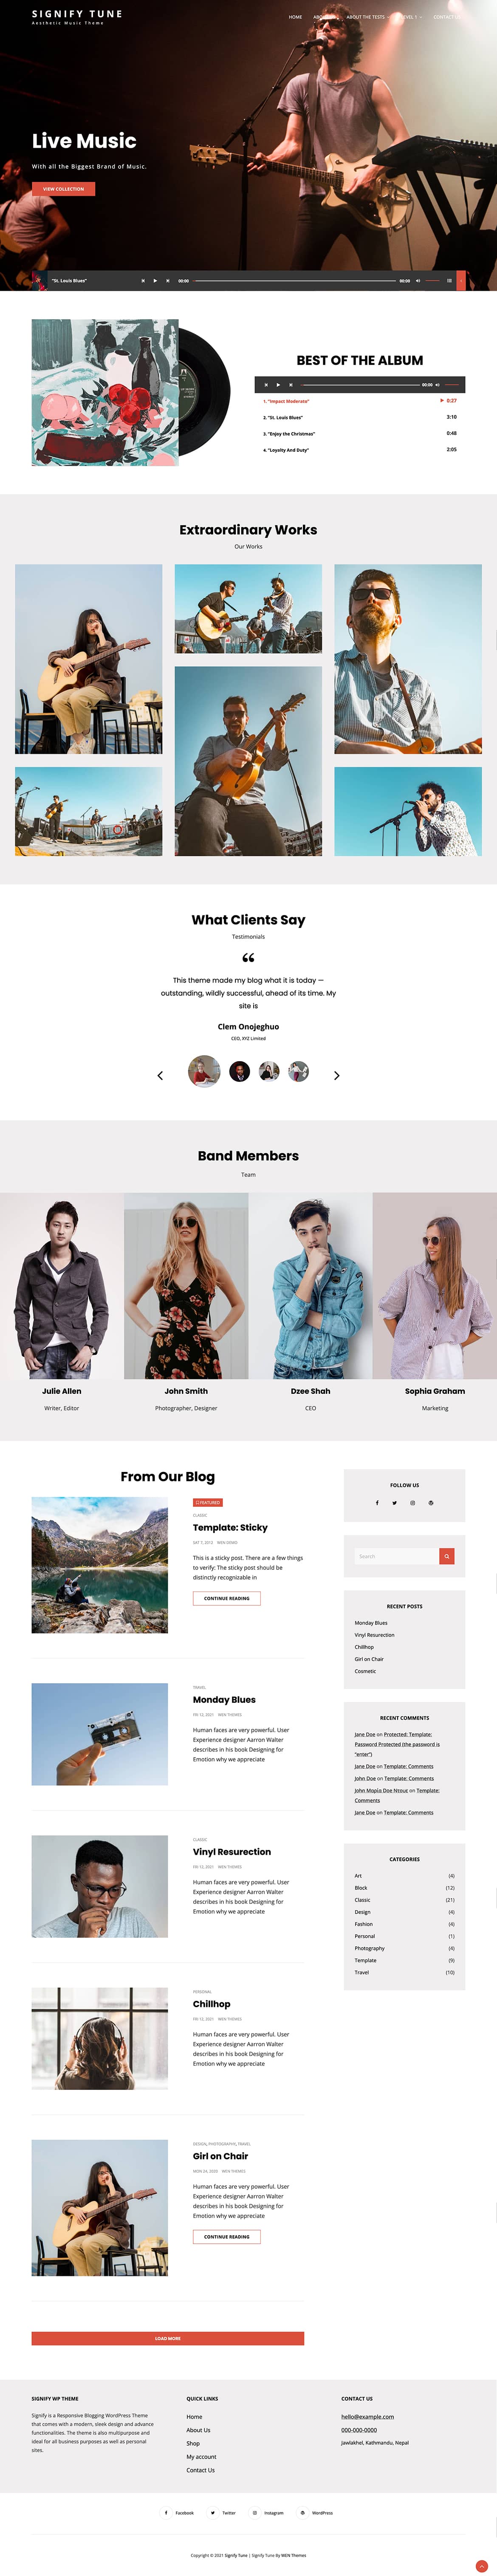Viewport: 497px width, 2576px height.
Task: Open Facebook icon in Follow Us widget
Action: 377,1503
